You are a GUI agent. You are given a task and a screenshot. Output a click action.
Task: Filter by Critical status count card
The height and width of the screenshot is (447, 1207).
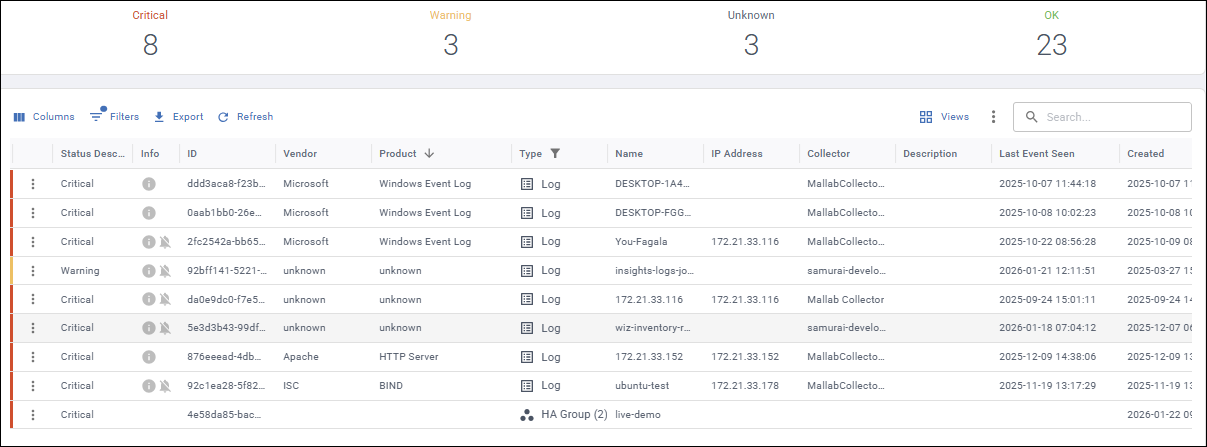(150, 35)
